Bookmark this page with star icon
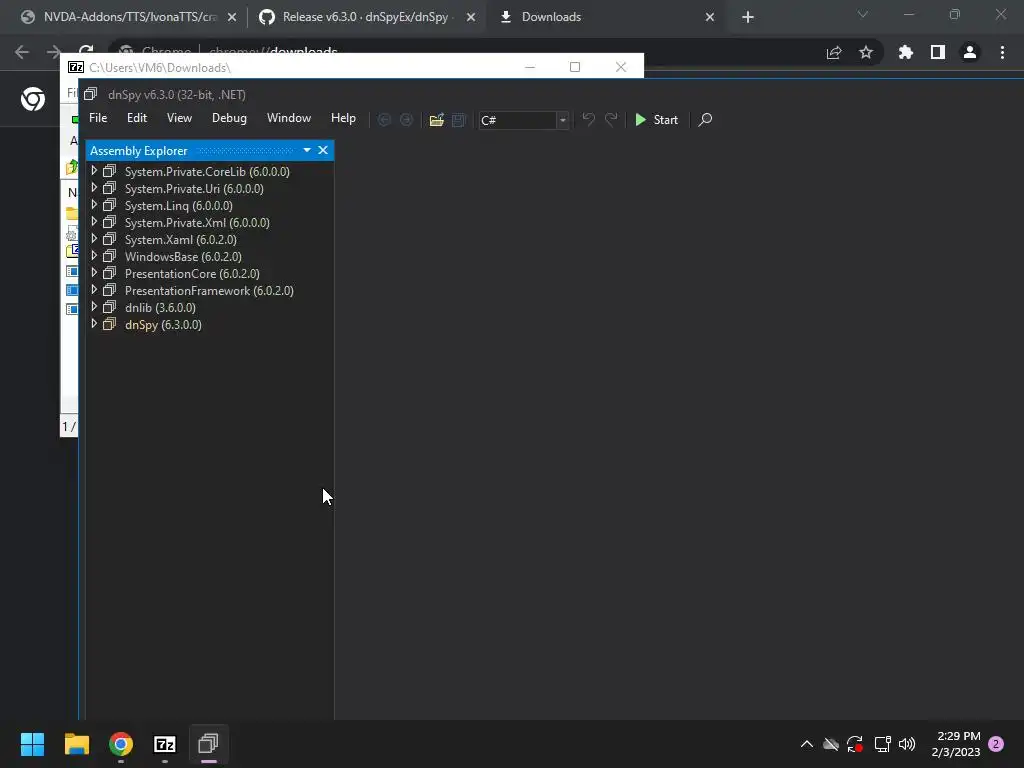The height and width of the screenshot is (768, 1024). coord(866,52)
